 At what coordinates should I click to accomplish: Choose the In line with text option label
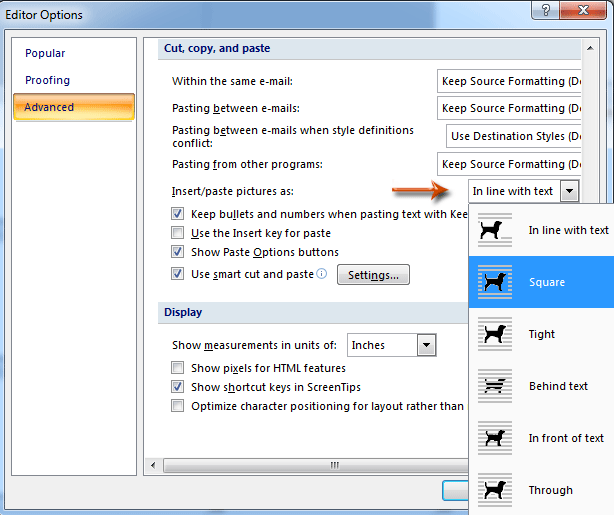click(x=569, y=230)
